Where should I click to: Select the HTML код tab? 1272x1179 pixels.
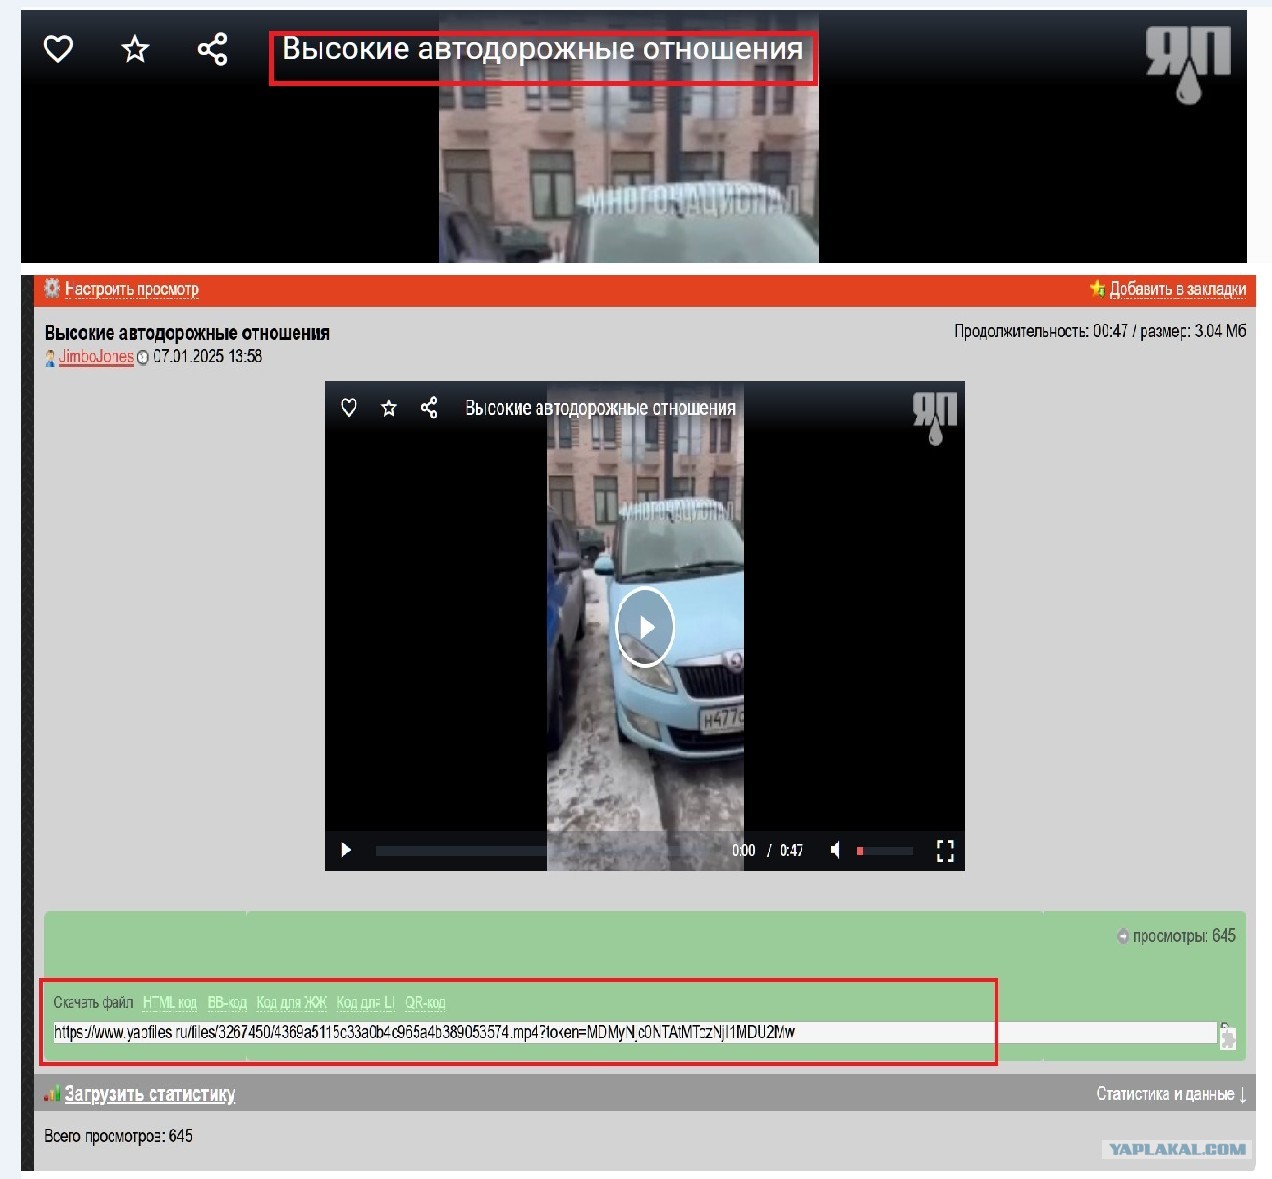(170, 1002)
